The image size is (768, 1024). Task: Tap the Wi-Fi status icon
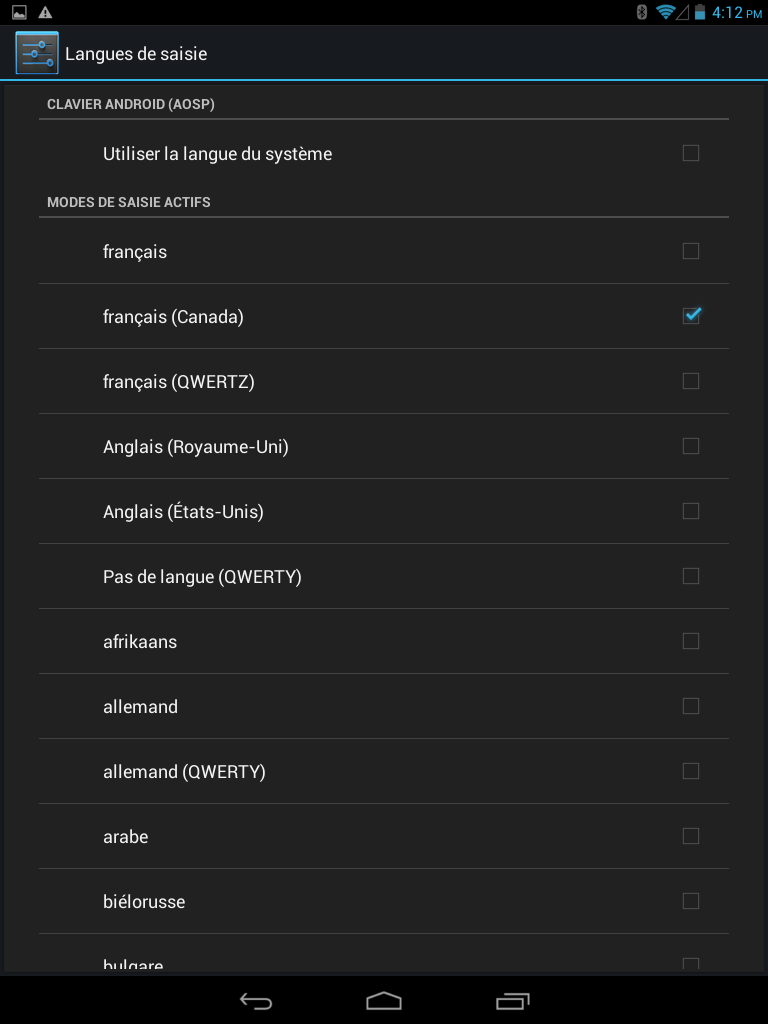coord(665,12)
